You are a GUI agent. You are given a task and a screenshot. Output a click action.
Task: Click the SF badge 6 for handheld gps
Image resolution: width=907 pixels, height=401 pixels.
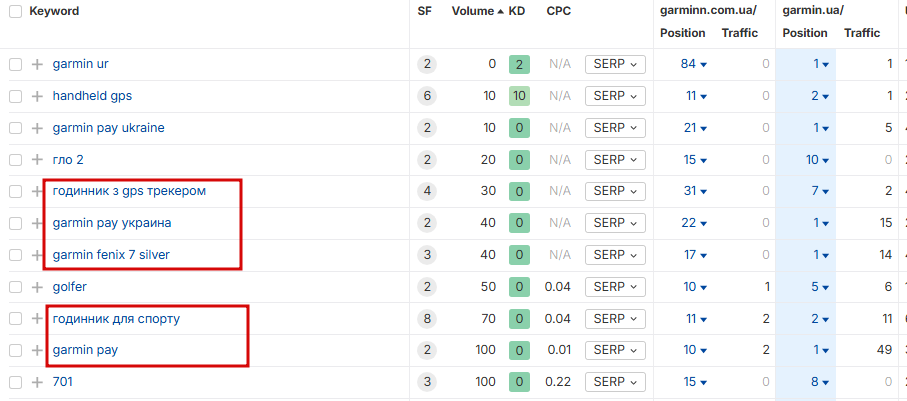427,96
